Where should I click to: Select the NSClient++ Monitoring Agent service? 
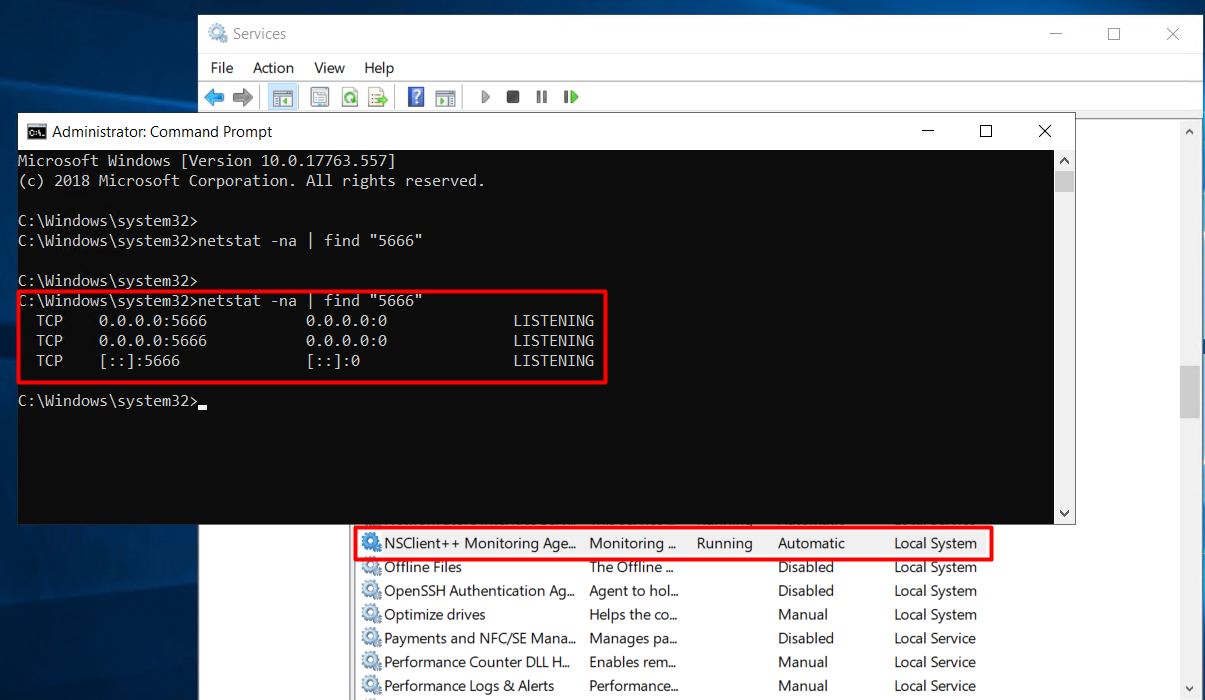pos(480,543)
